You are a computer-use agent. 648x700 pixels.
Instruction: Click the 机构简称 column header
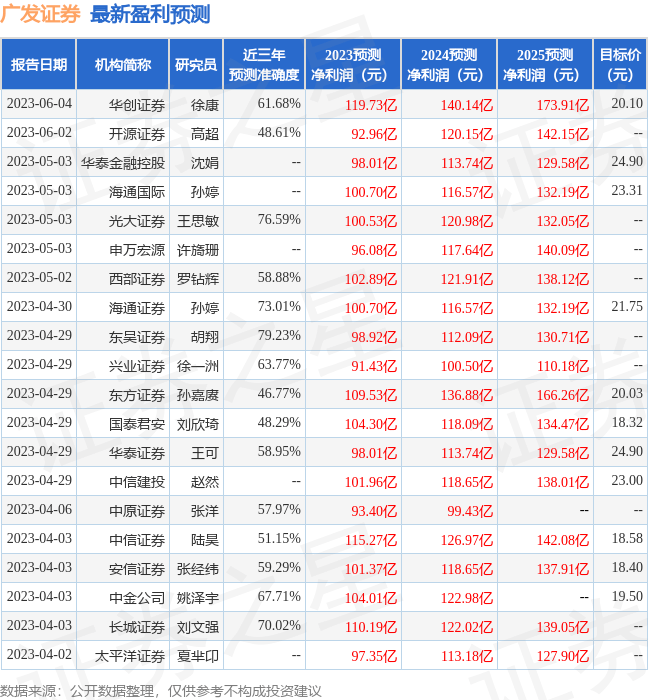click(122, 65)
